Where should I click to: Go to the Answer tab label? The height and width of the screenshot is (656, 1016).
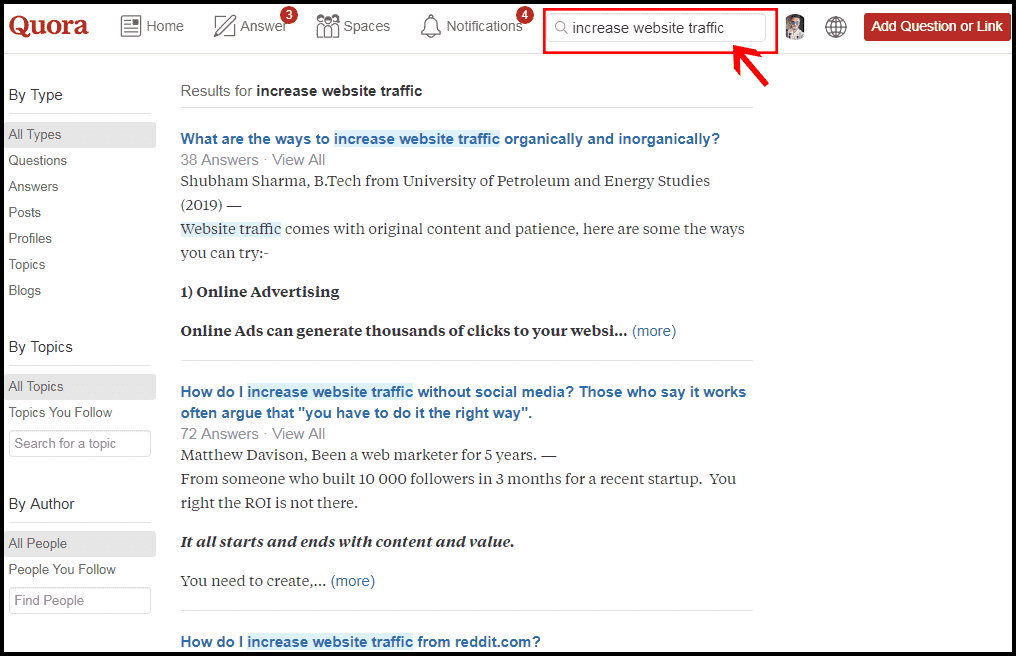262,26
